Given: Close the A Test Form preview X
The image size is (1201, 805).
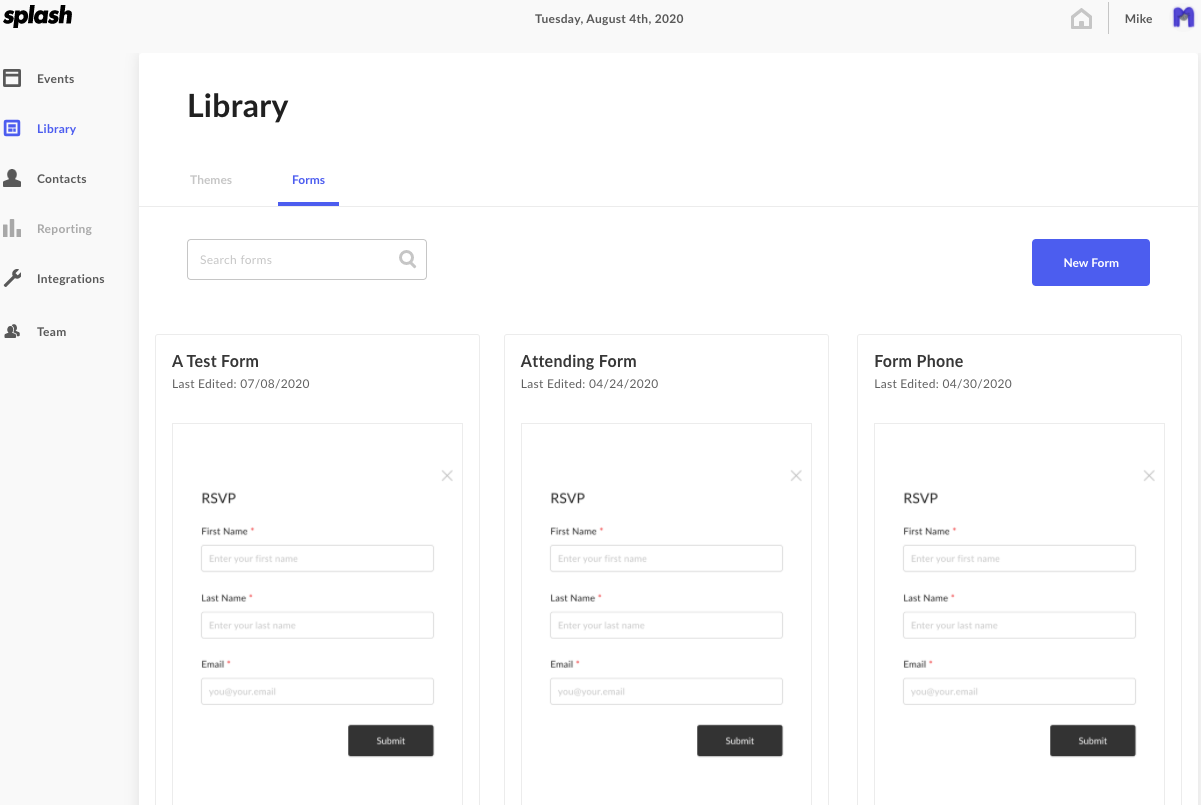Looking at the screenshot, I should click(x=447, y=476).
